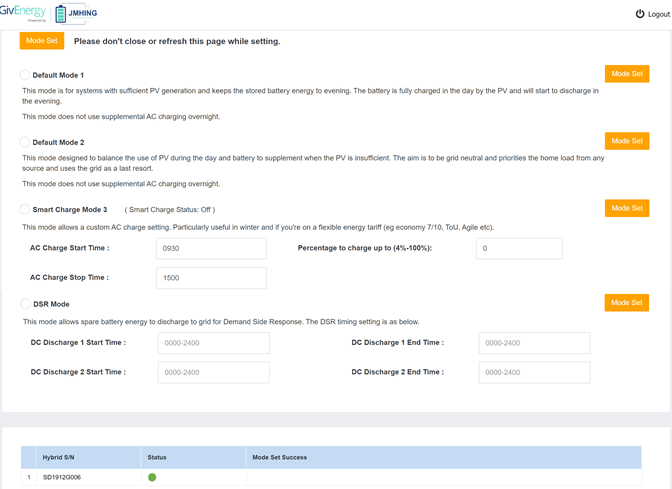This screenshot has width=672, height=489.
Task: Enable the DSR Mode radio button
Action: pyautogui.click(x=25, y=303)
